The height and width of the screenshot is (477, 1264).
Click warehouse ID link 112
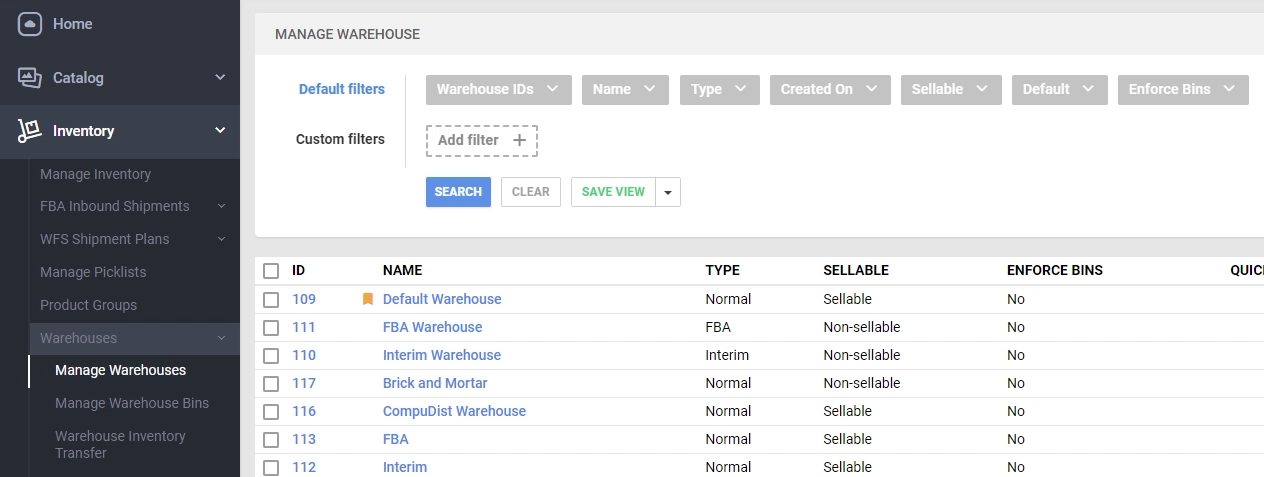coord(304,467)
